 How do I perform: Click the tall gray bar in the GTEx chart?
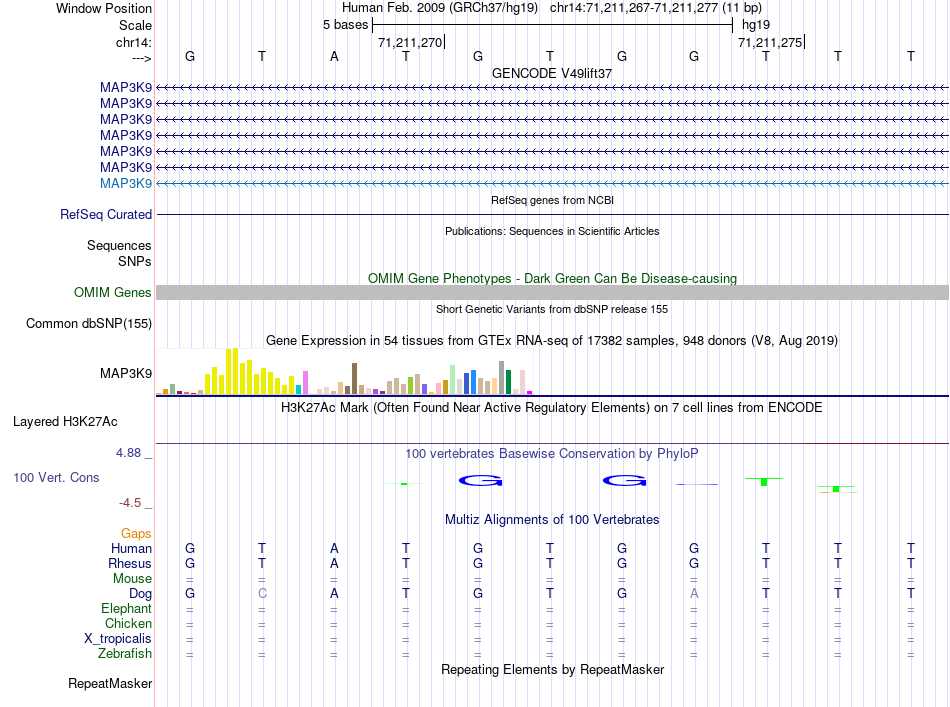(x=501, y=377)
